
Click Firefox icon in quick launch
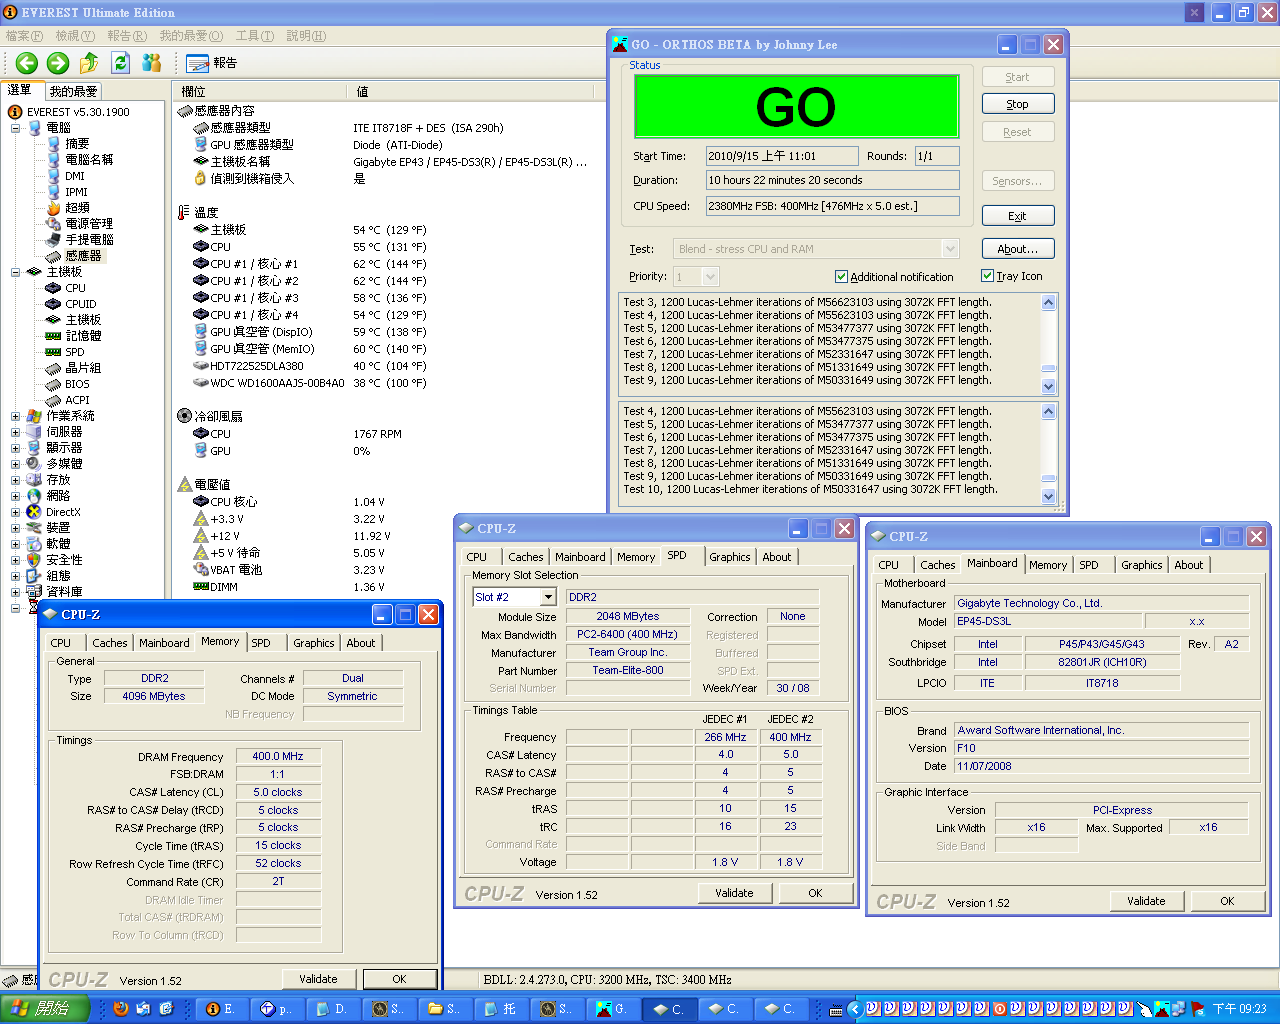pos(121,1009)
